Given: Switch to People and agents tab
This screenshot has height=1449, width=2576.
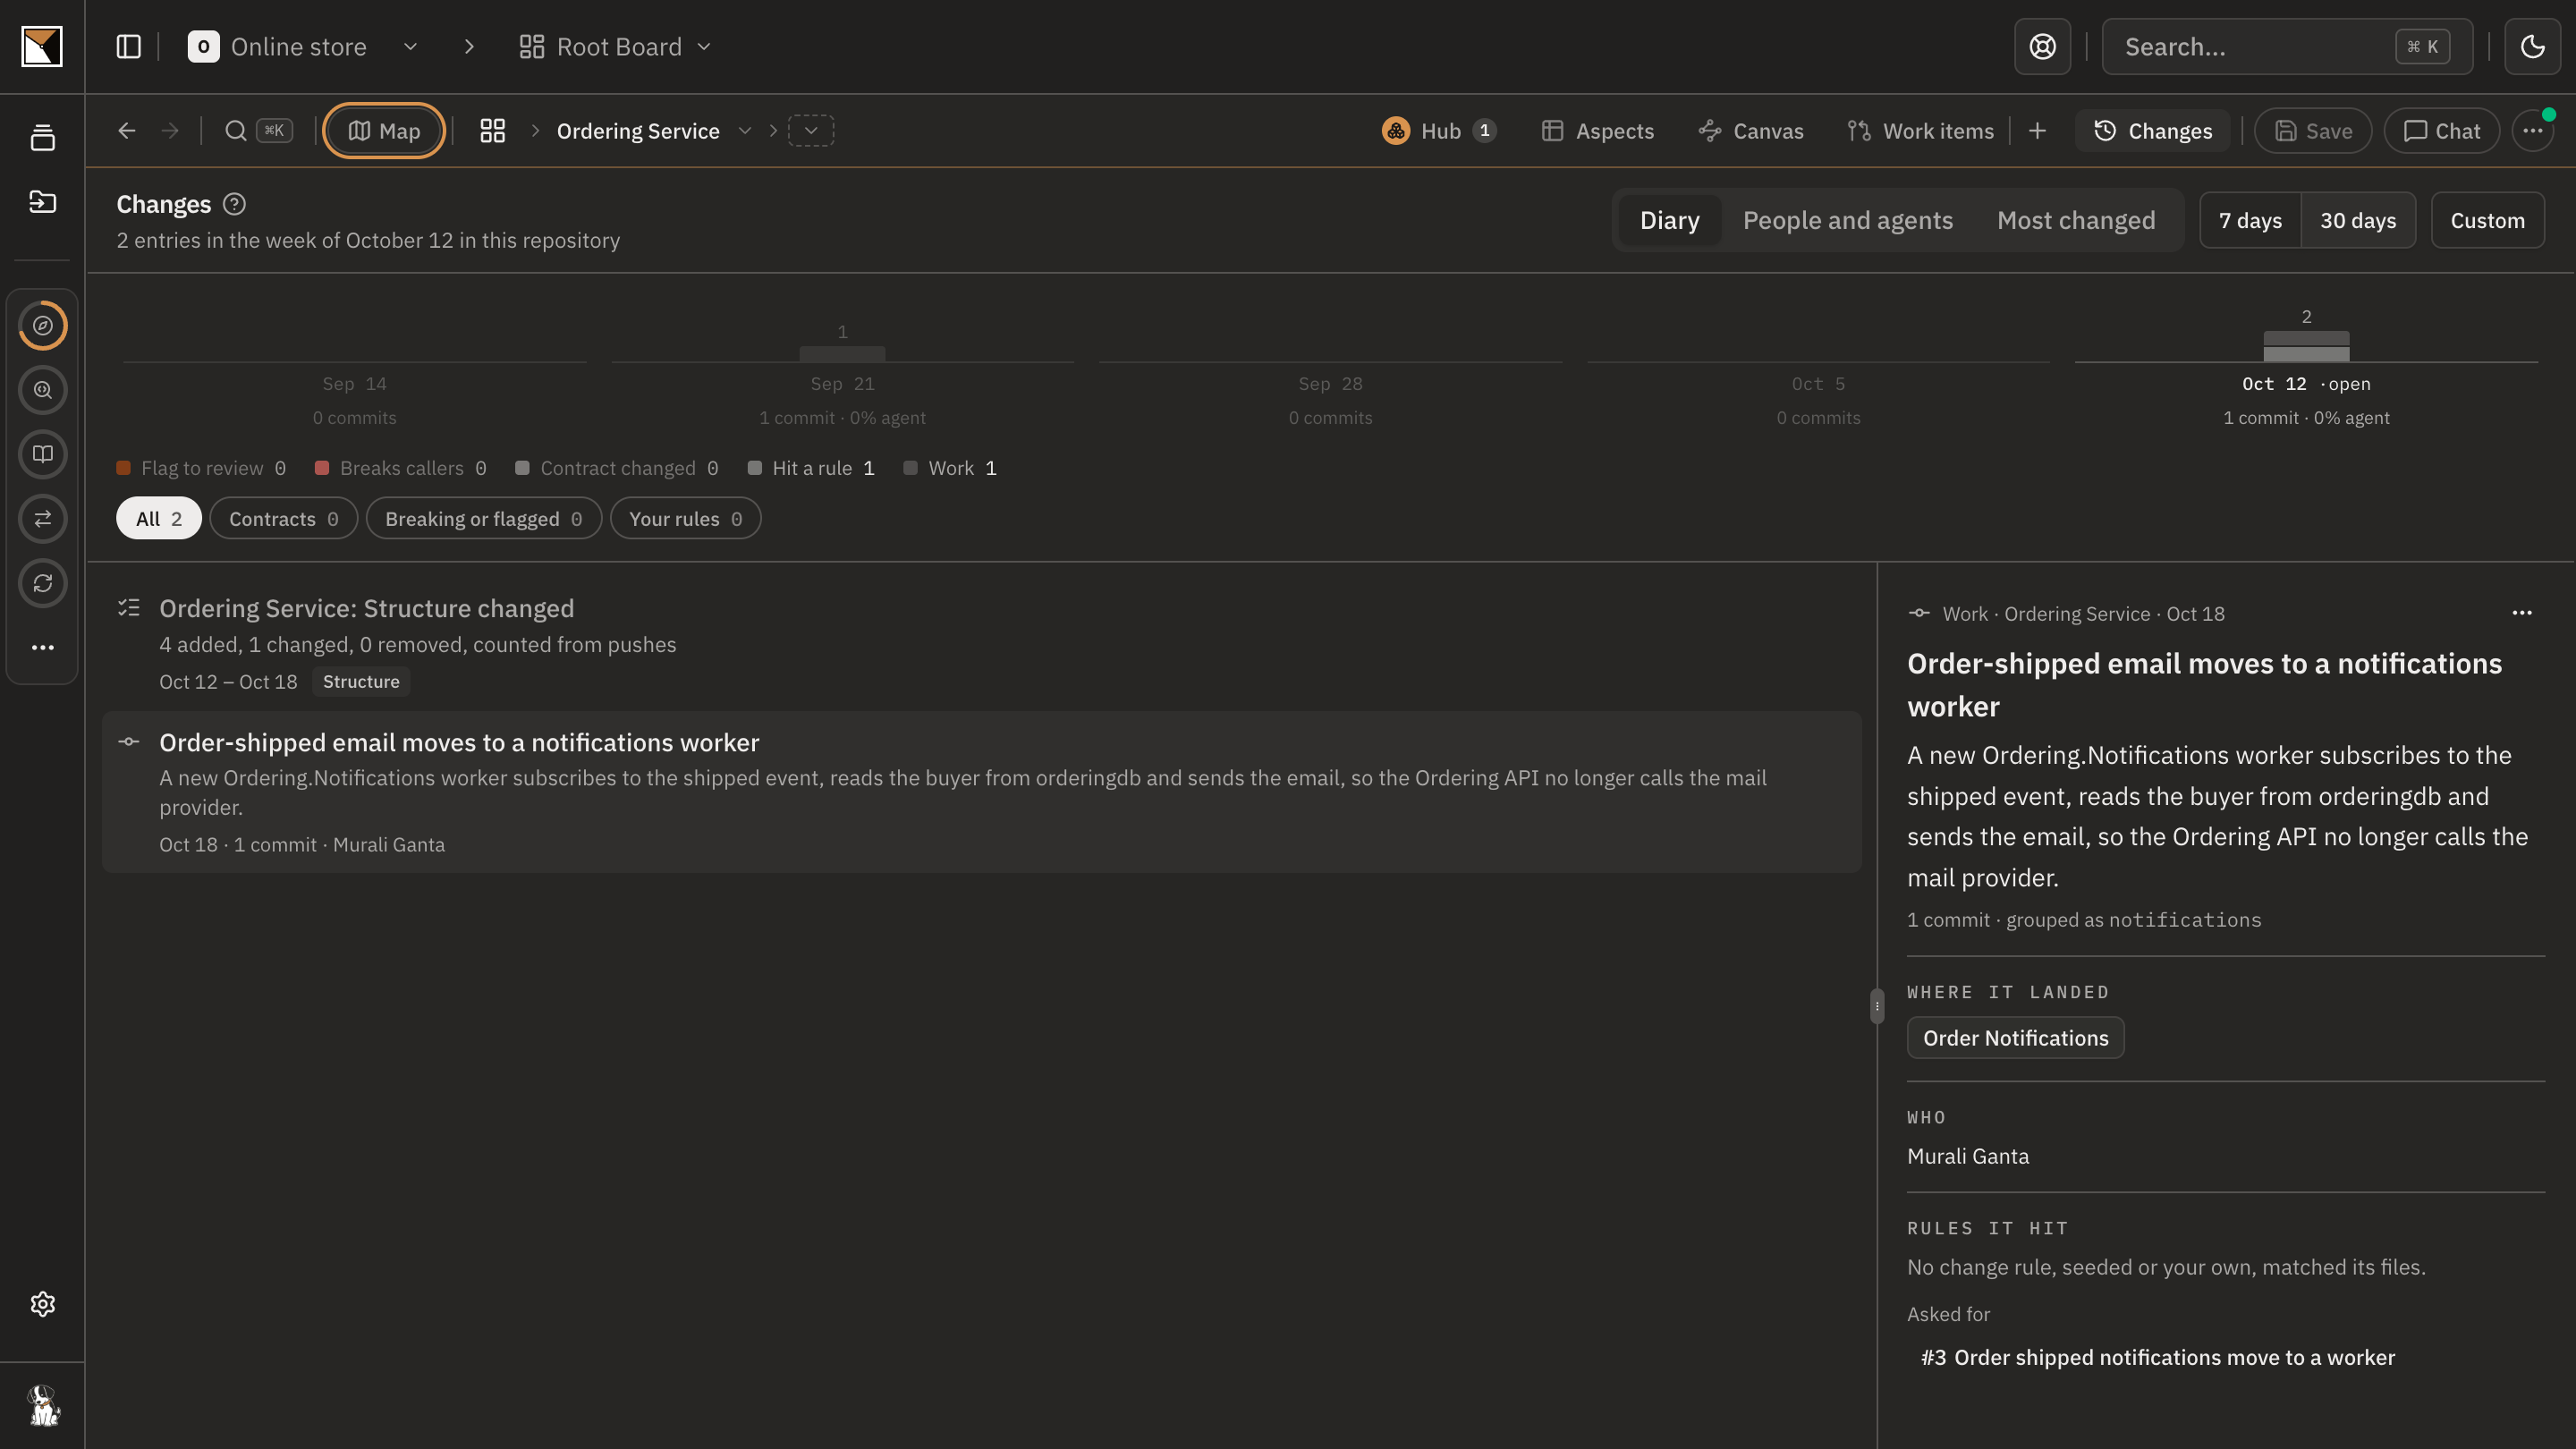Looking at the screenshot, I should [x=1847, y=220].
